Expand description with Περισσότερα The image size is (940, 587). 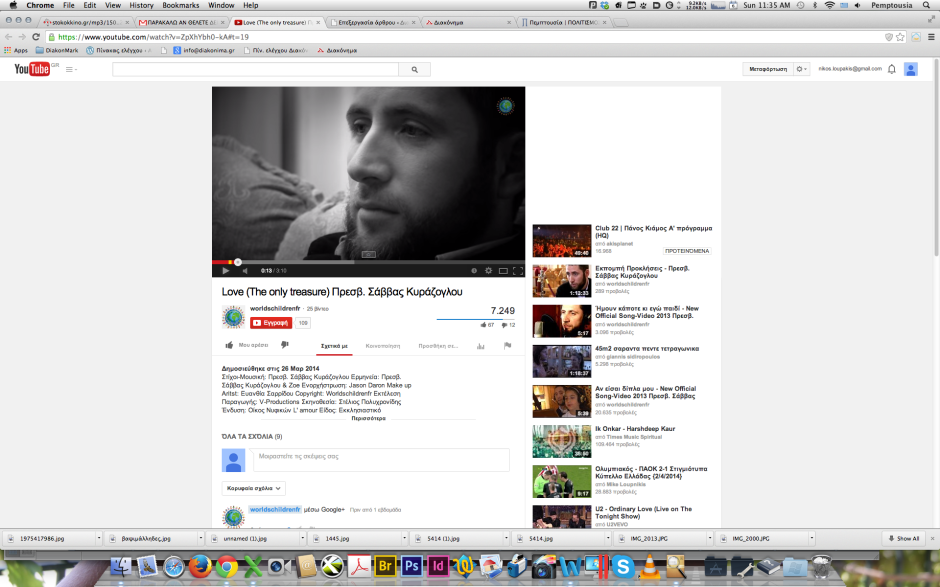tap(369, 419)
